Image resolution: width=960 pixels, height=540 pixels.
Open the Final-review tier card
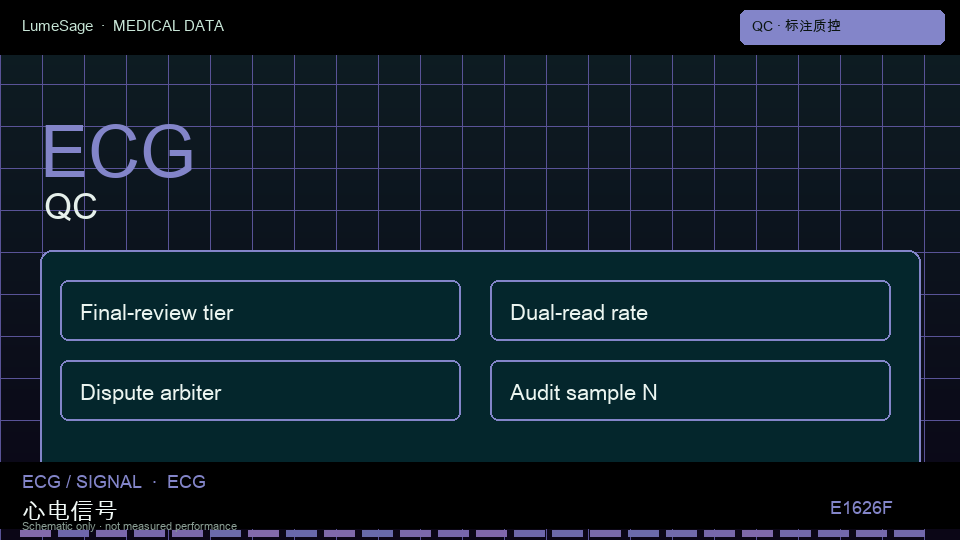point(260,310)
